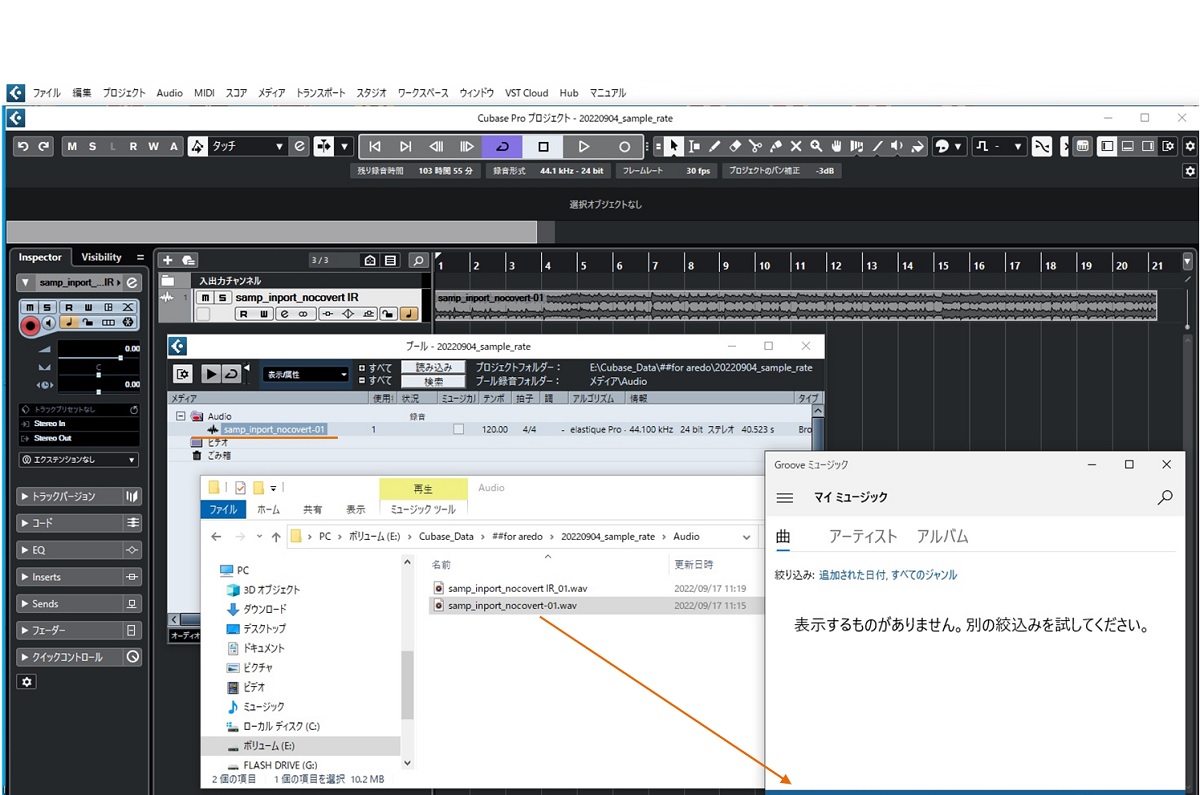
Task: Toggle global Mute (M) state button
Action: pos(71,147)
